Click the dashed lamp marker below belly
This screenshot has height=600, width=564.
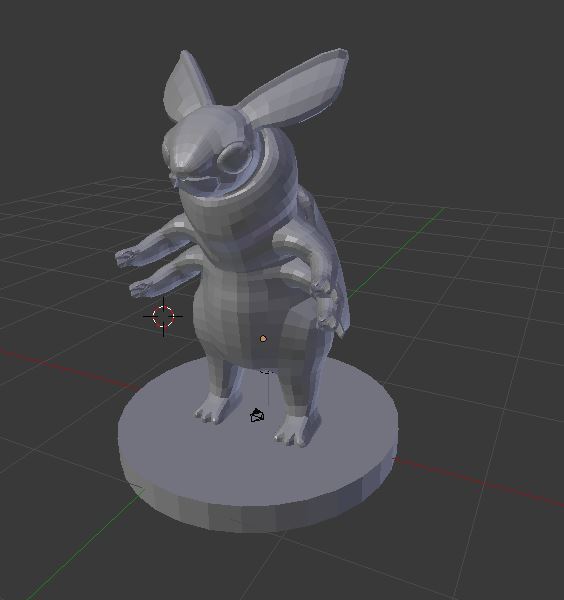click(267, 371)
